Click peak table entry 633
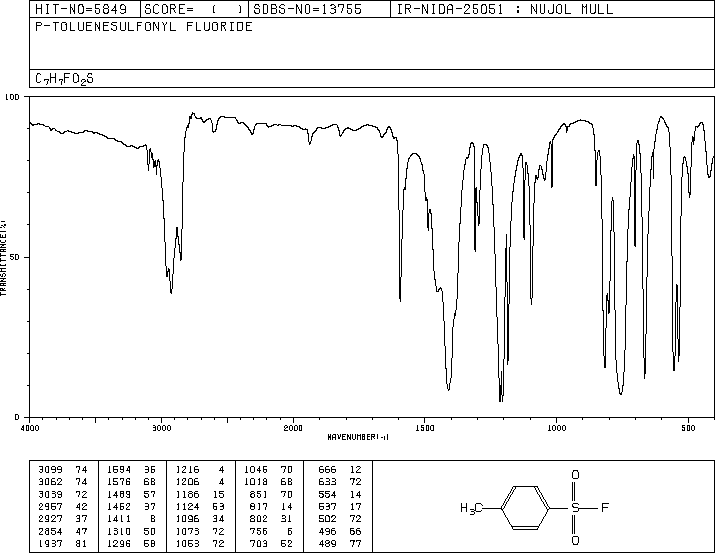Screen dimensions: 715x553 [327, 481]
